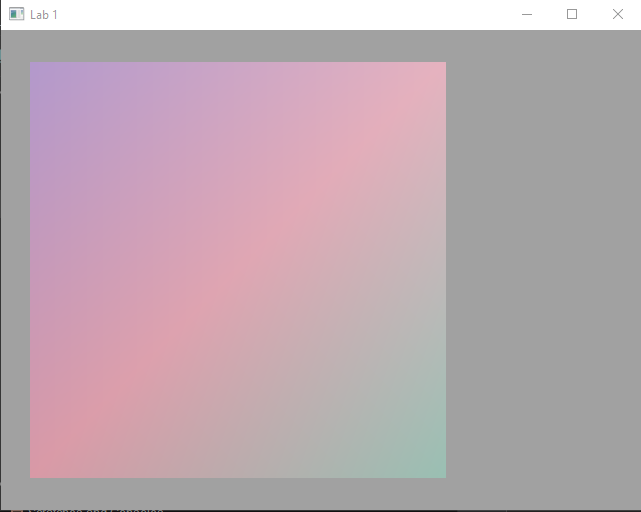Click the gray strip above the gradient square
The height and width of the screenshot is (512, 641).
(238, 46)
